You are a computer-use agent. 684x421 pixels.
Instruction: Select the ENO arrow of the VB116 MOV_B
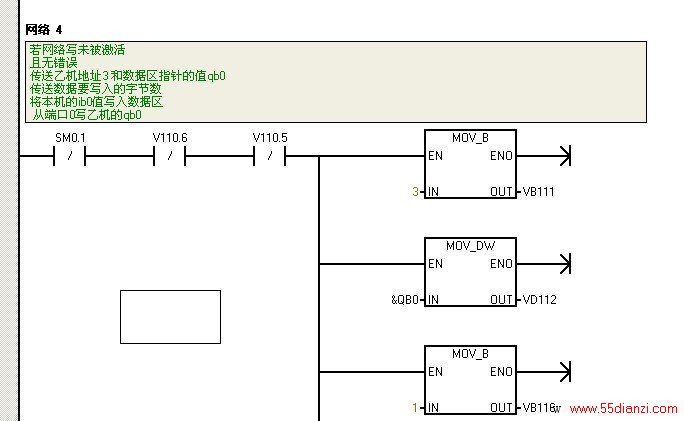click(x=565, y=372)
